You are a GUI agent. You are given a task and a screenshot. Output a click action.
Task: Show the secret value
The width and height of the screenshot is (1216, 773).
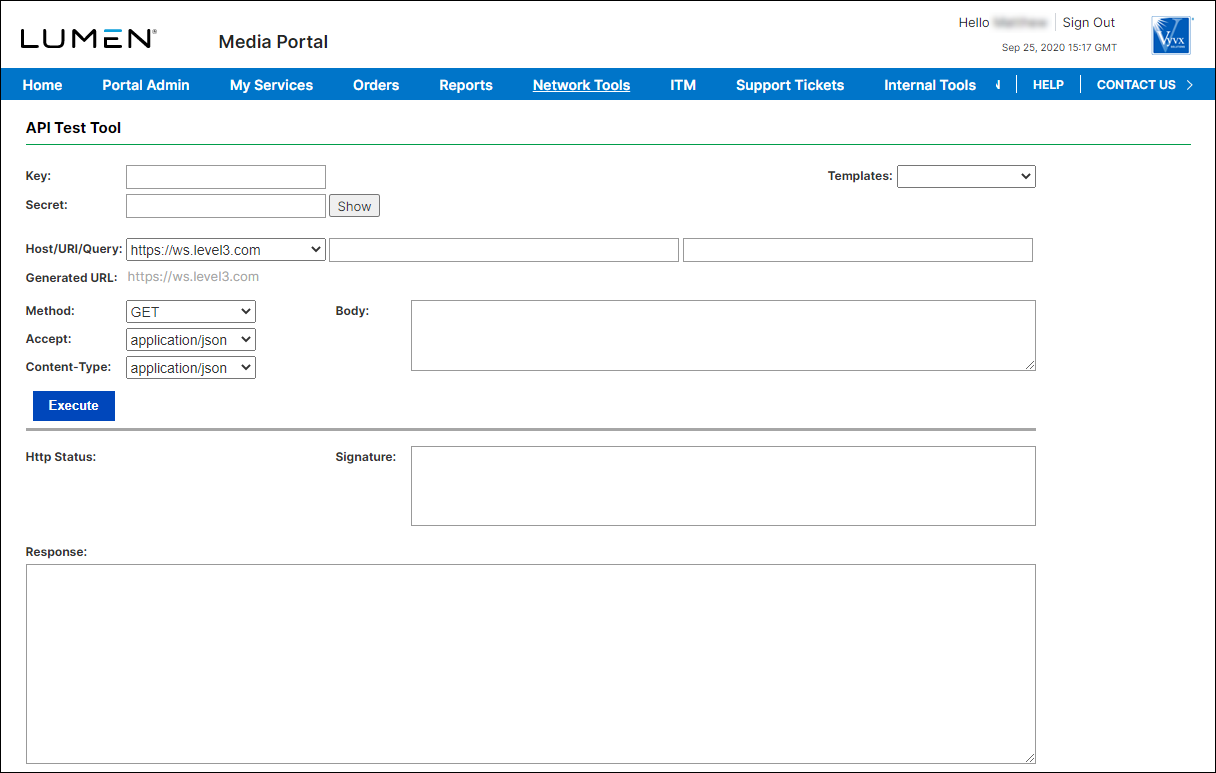click(x=354, y=206)
